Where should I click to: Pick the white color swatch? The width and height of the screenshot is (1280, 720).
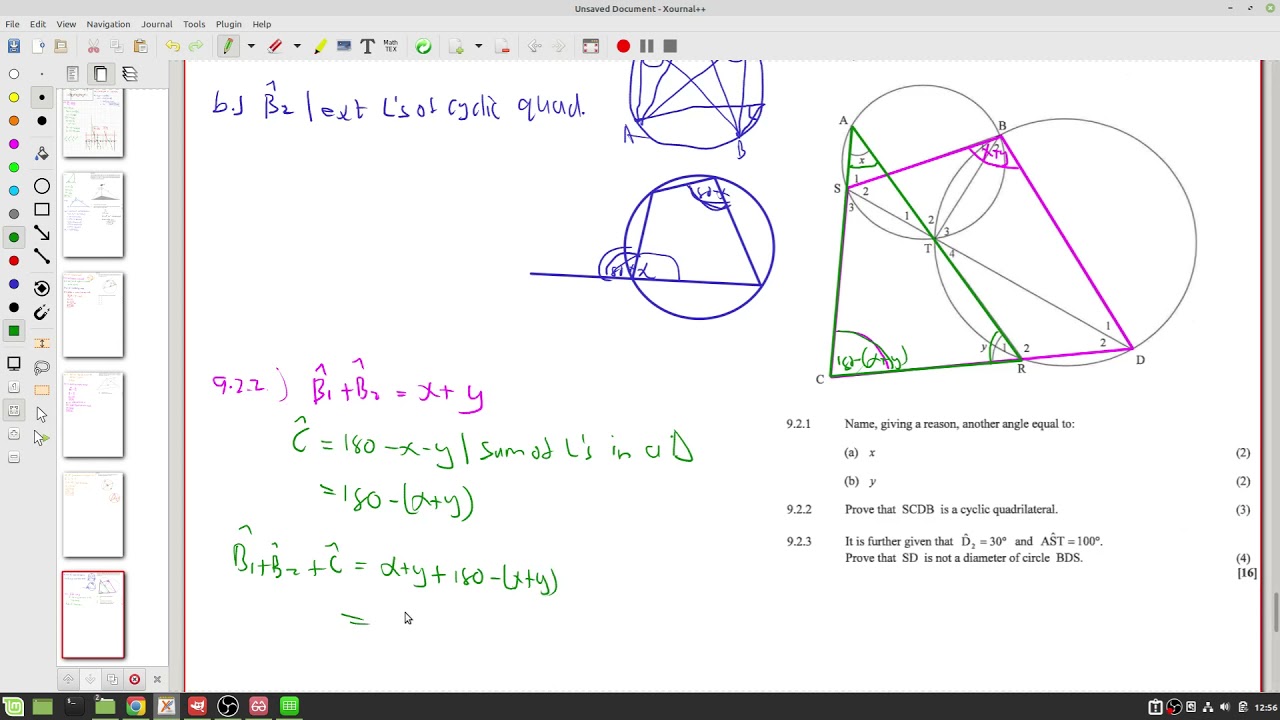pyautogui.click(x=14, y=74)
